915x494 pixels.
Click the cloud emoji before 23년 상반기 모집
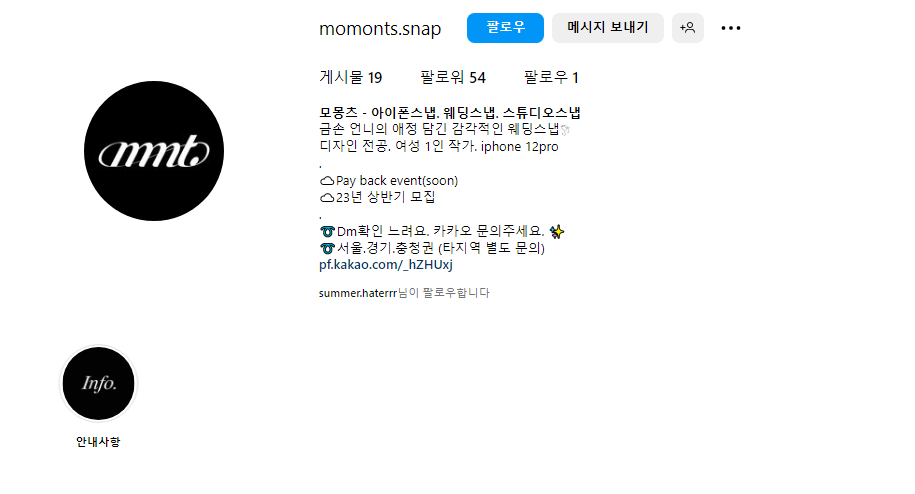coord(327,198)
